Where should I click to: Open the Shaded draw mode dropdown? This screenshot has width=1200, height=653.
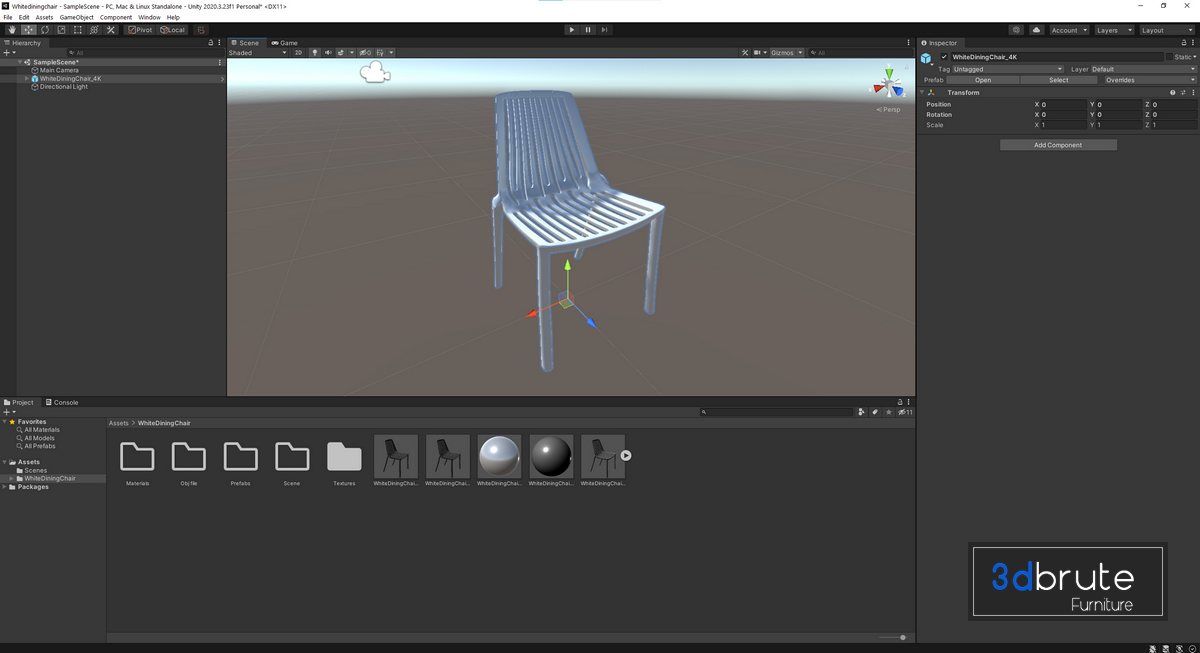tap(257, 53)
